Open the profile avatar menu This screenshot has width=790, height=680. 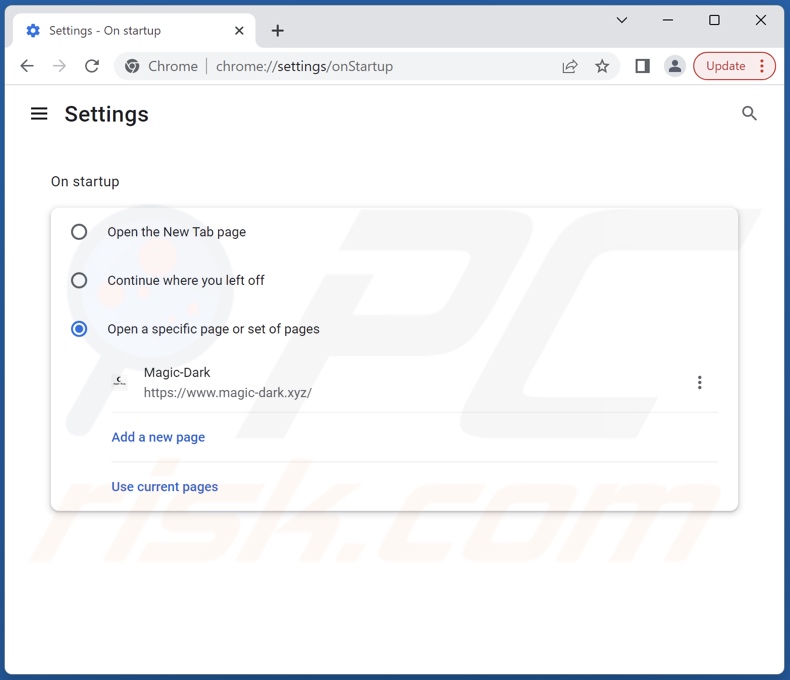(675, 66)
